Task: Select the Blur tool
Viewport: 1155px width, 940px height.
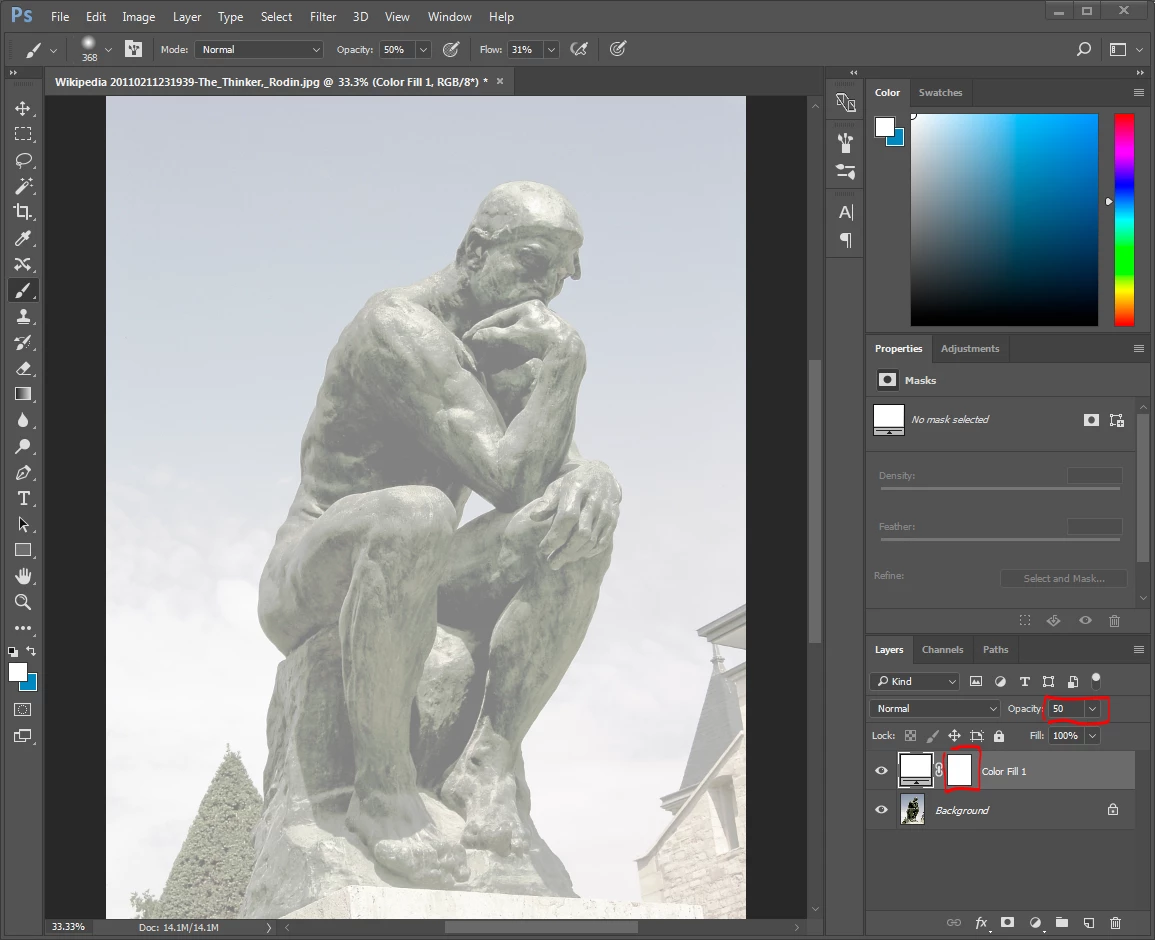Action: click(23, 420)
